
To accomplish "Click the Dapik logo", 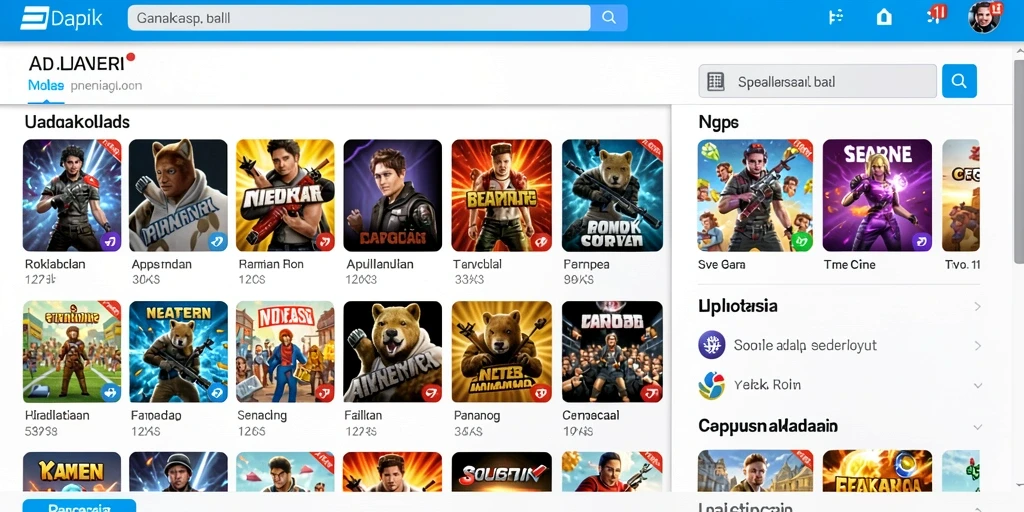I will [61, 18].
